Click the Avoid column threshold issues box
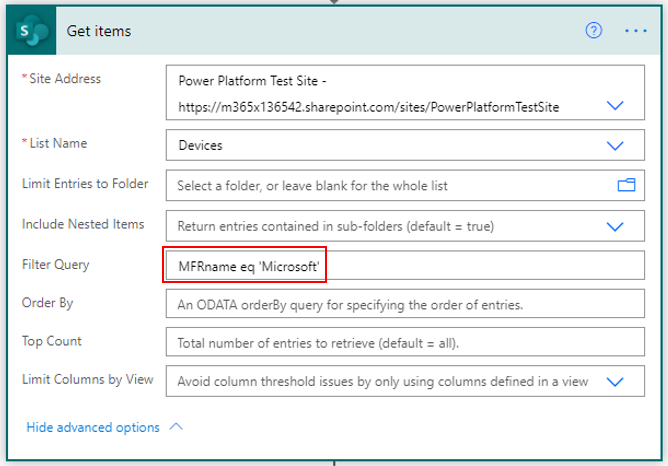The image size is (668, 466). 405,381
